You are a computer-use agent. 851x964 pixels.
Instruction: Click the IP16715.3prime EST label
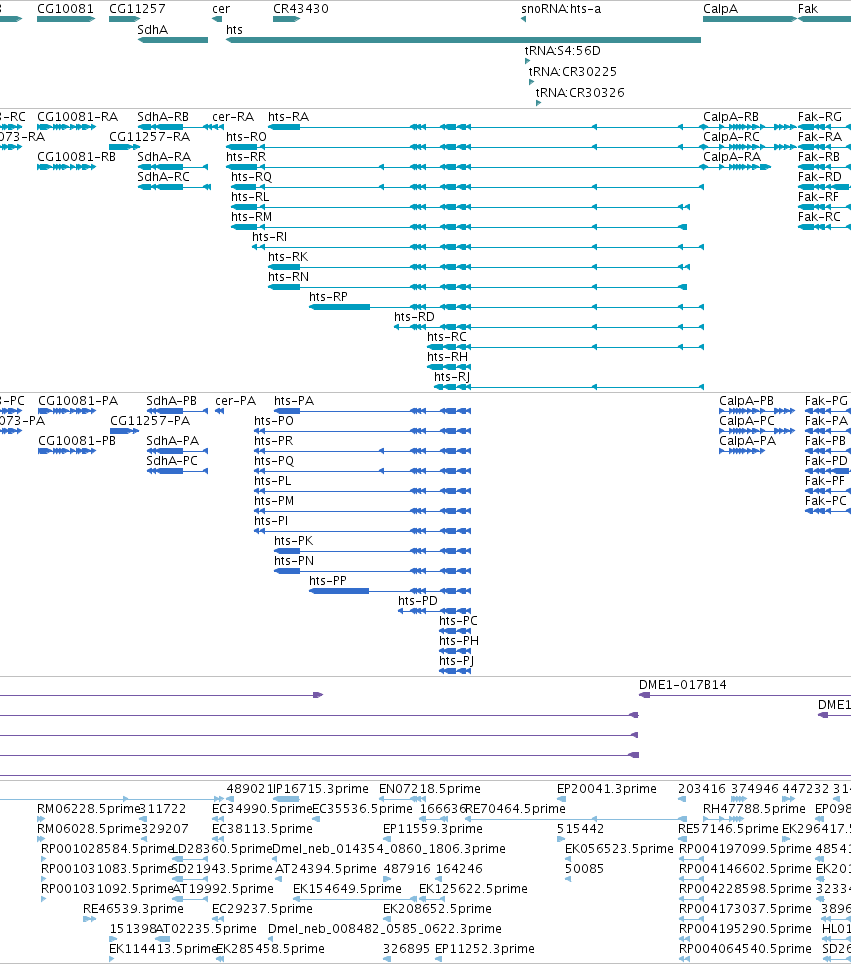coord(320,788)
